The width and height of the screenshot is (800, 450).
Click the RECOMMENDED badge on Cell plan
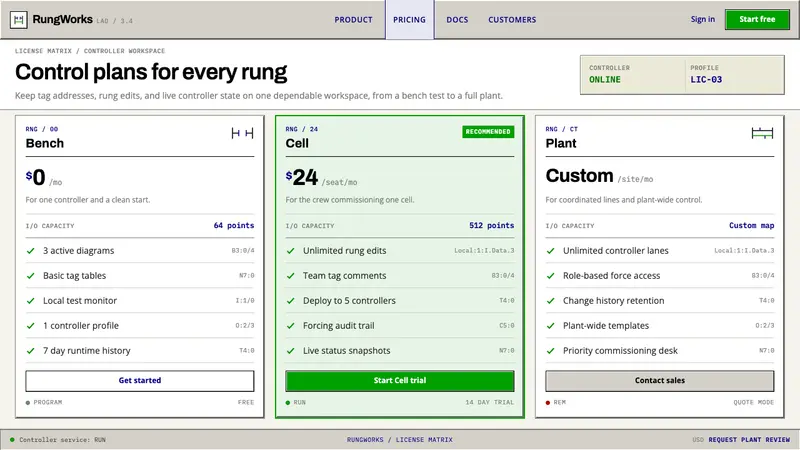click(x=488, y=132)
